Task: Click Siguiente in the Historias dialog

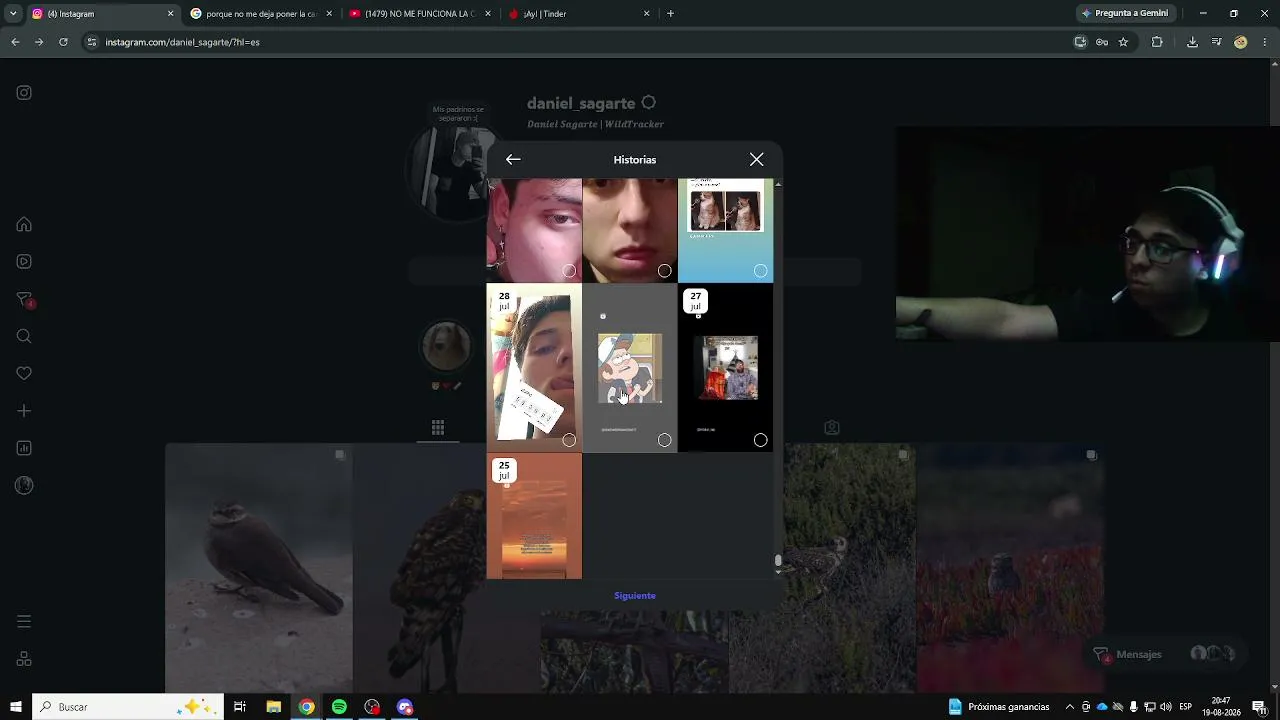Action: point(635,596)
